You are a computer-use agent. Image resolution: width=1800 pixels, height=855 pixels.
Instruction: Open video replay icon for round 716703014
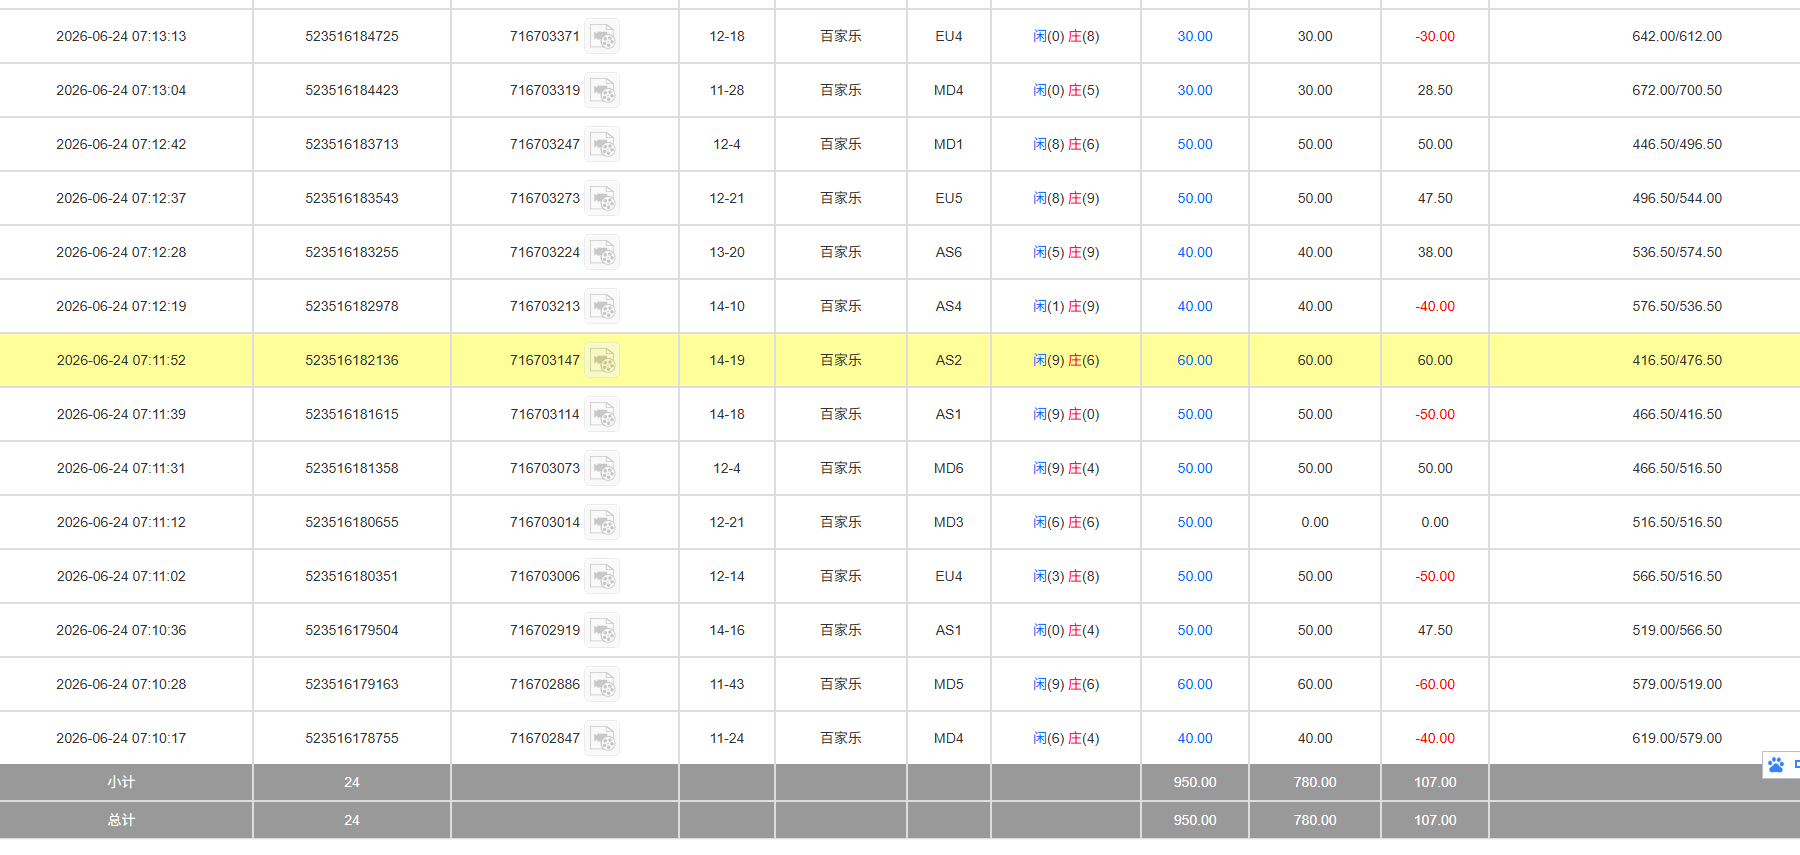point(602,522)
